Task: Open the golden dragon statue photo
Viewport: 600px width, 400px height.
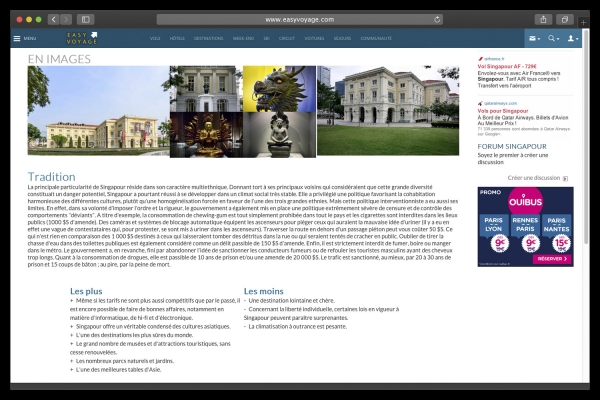Action: tap(279, 88)
